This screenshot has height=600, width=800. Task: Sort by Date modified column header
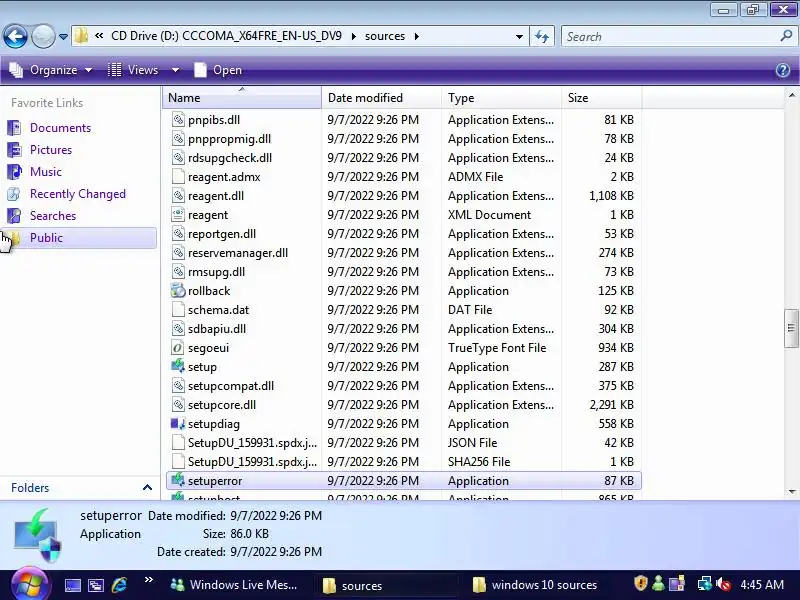pos(382,97)
